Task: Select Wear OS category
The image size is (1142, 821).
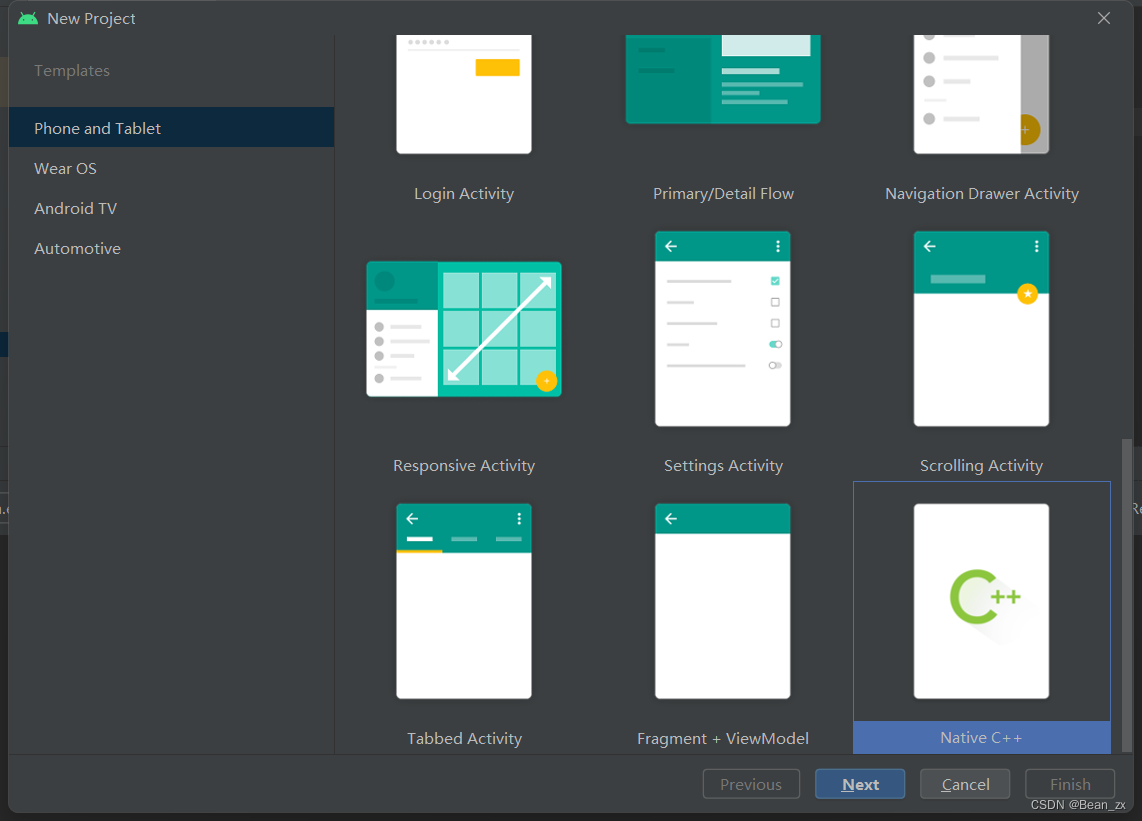Action: tap(171, 168)
